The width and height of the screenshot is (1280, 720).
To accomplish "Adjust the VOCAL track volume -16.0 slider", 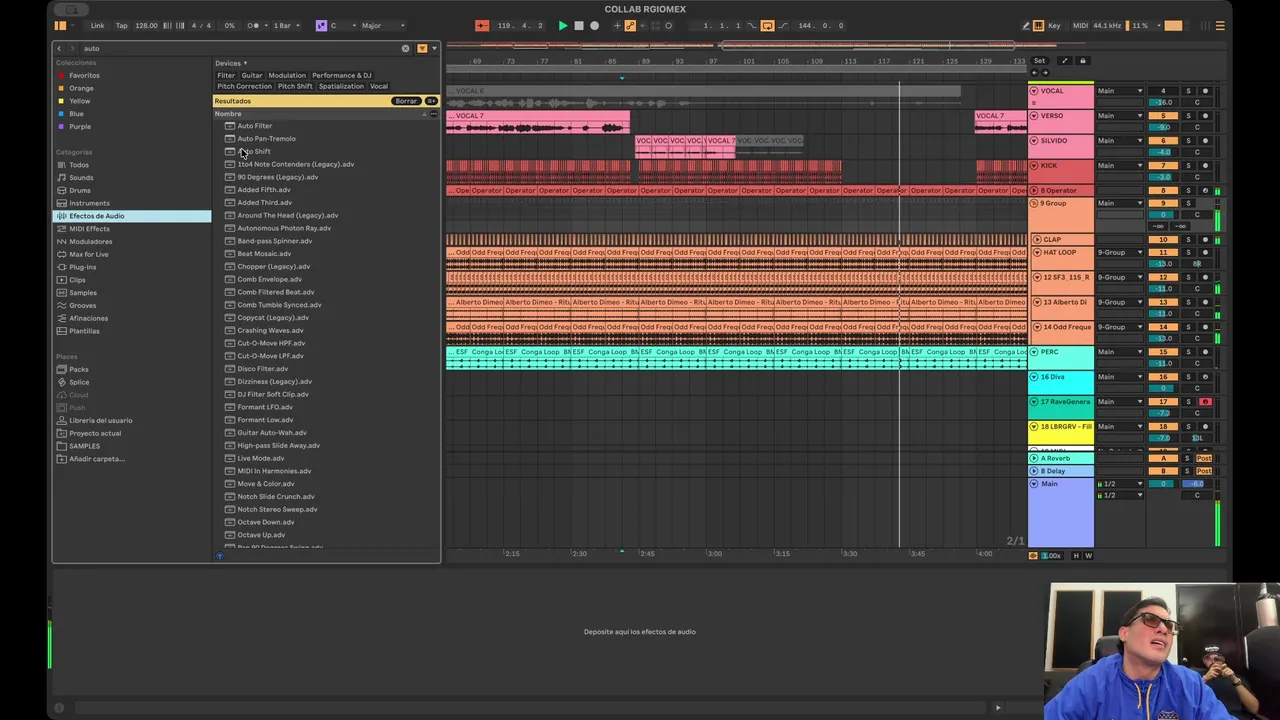I will pos(1163,102).
